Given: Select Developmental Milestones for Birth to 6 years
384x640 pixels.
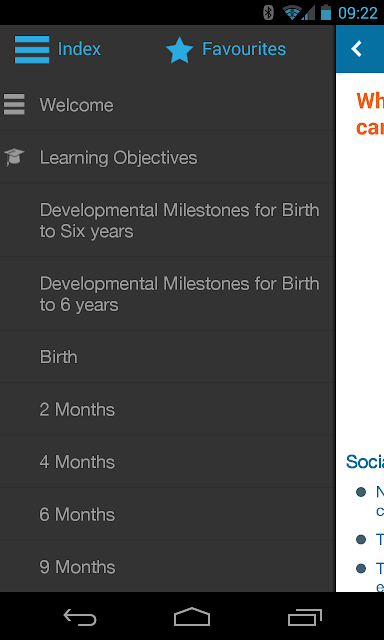Looking at the screenshot, I should [x=167, y=294].
